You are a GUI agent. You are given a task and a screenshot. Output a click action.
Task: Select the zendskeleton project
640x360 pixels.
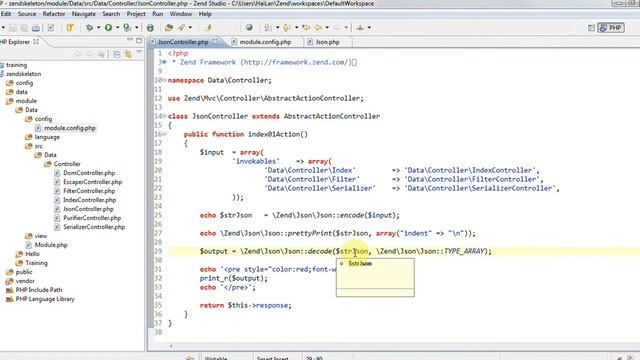coord(23,74)
